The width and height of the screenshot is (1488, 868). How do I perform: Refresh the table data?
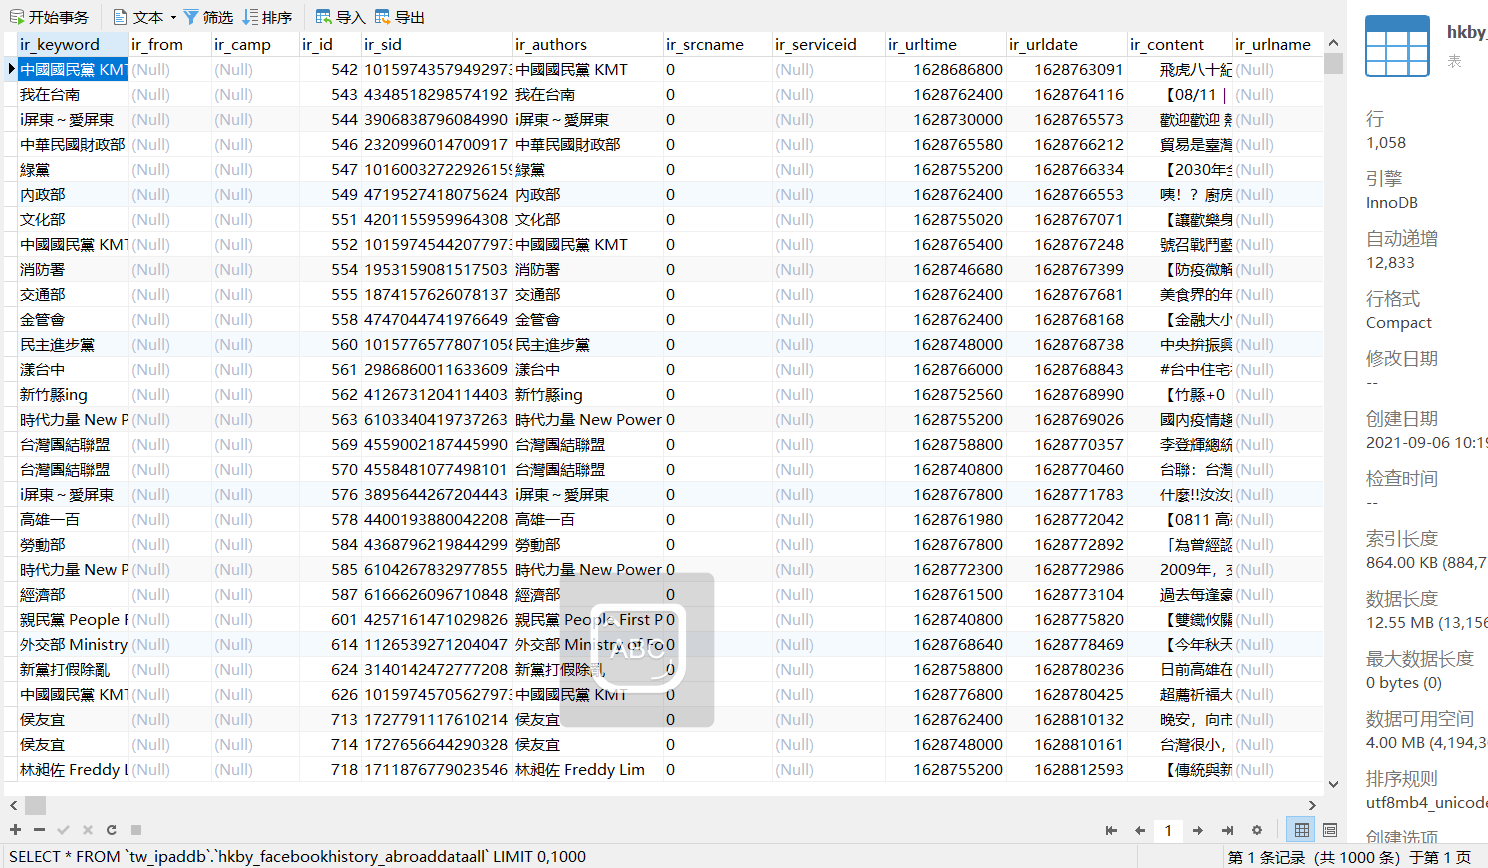point(111,830)
